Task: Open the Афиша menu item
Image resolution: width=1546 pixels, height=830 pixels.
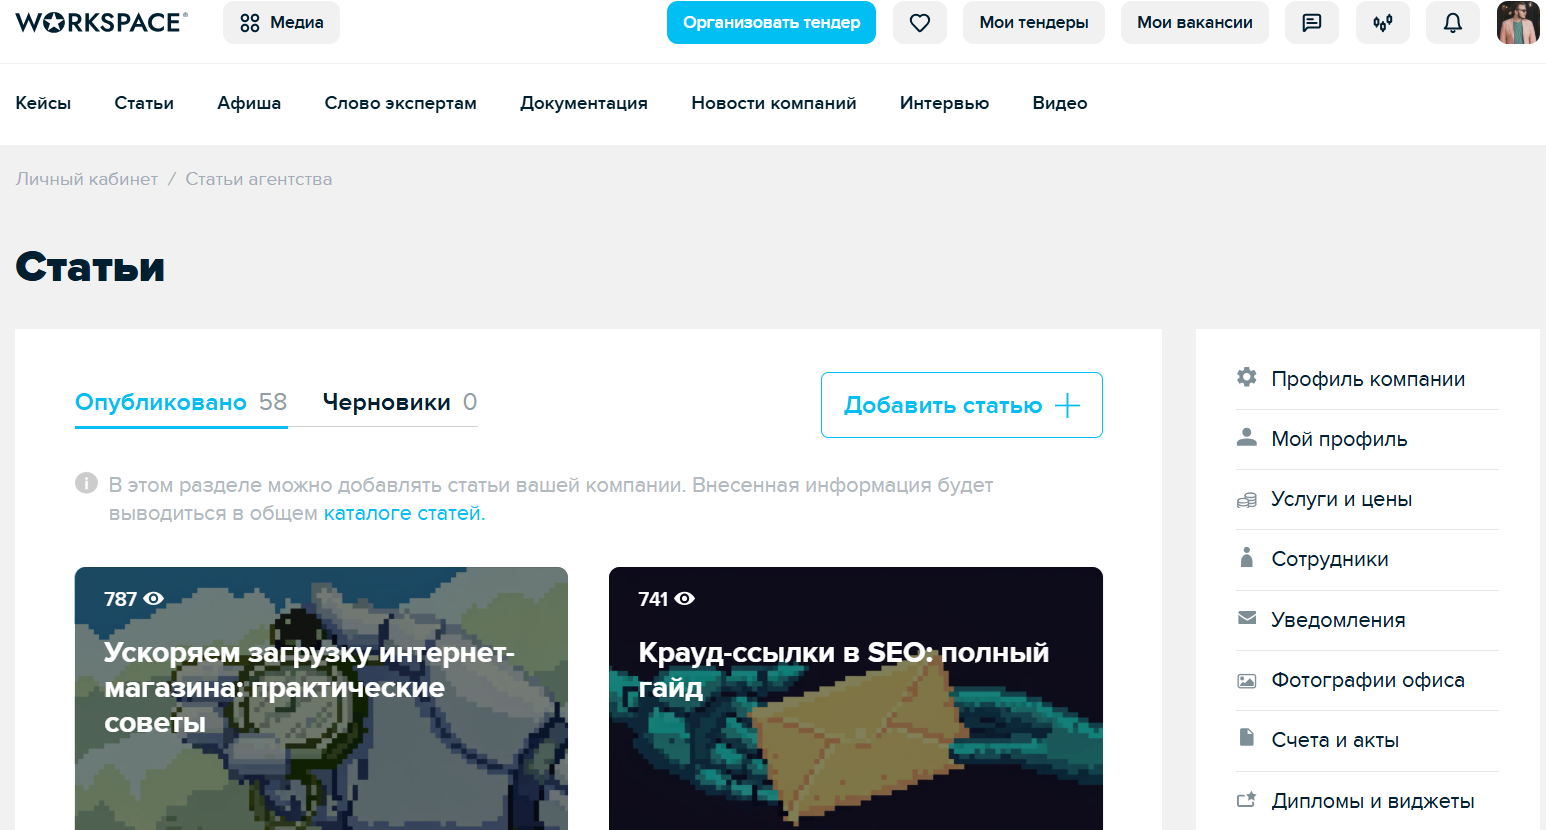Action: (x=249, y=103)
